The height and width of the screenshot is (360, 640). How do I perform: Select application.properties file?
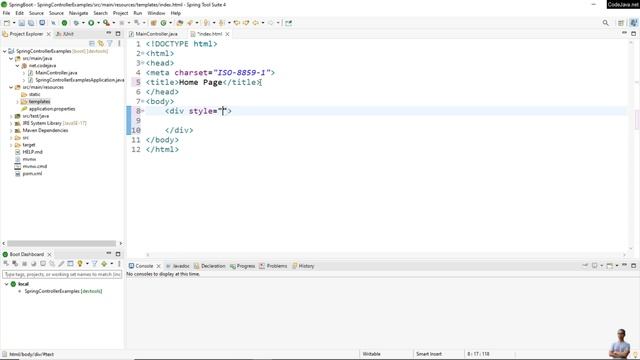click(52, 109)
